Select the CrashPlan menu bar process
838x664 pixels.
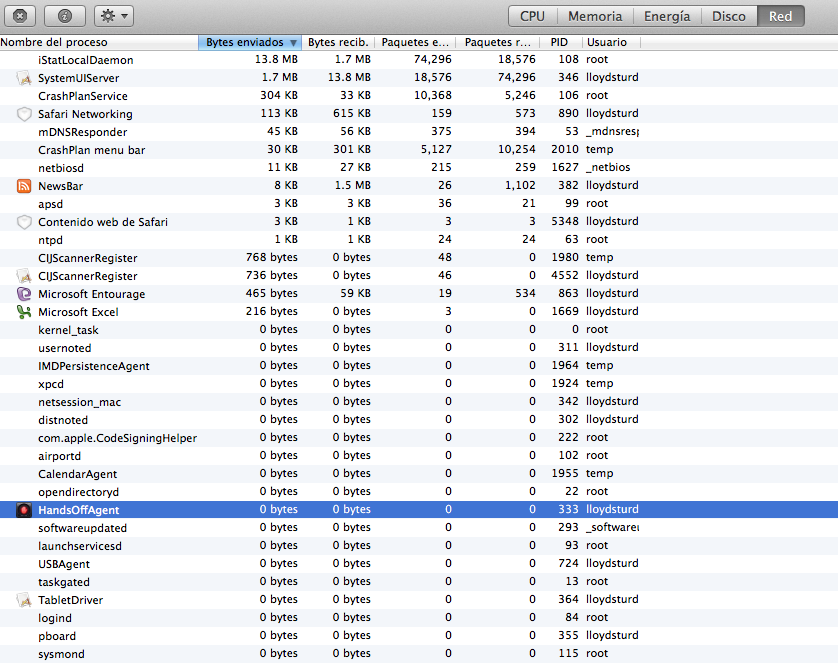(x=419, y=150)
